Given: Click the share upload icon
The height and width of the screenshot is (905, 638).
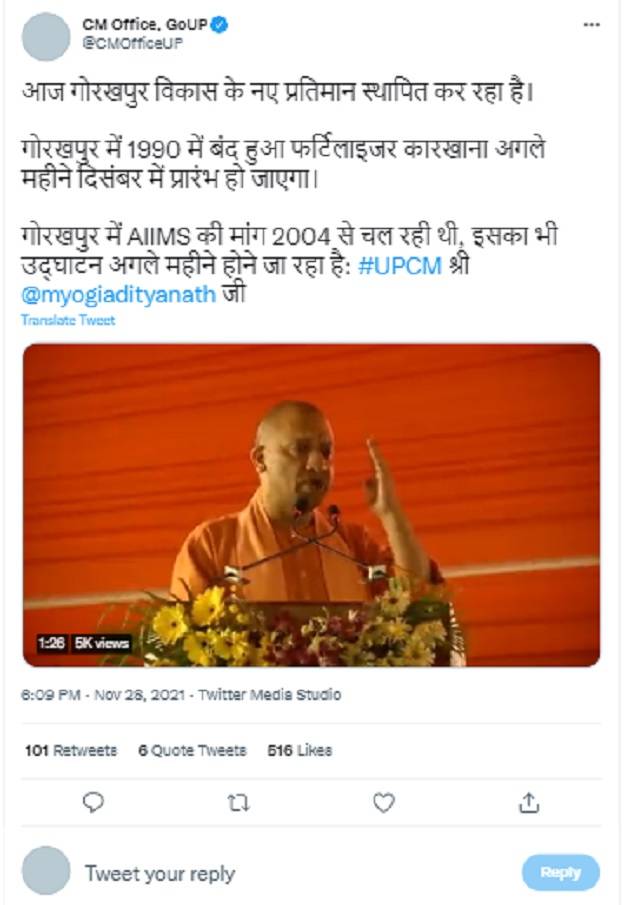Looking at the screenshot, I should point(529,802).
